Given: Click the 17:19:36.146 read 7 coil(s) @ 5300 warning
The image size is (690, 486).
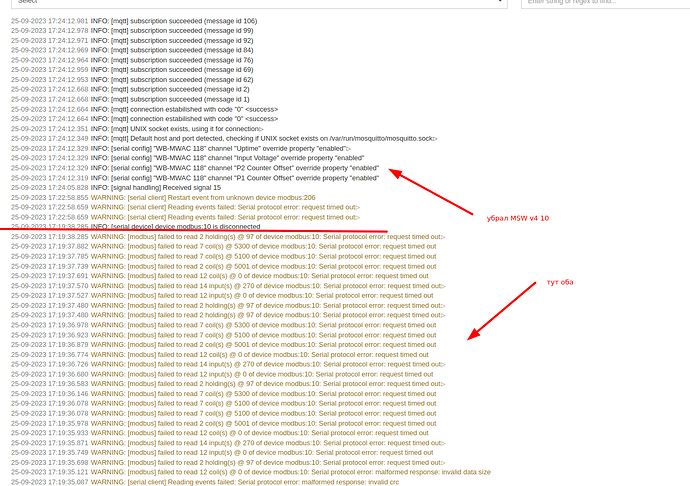Looking at the screenshot, I should (x=224, y=394).
